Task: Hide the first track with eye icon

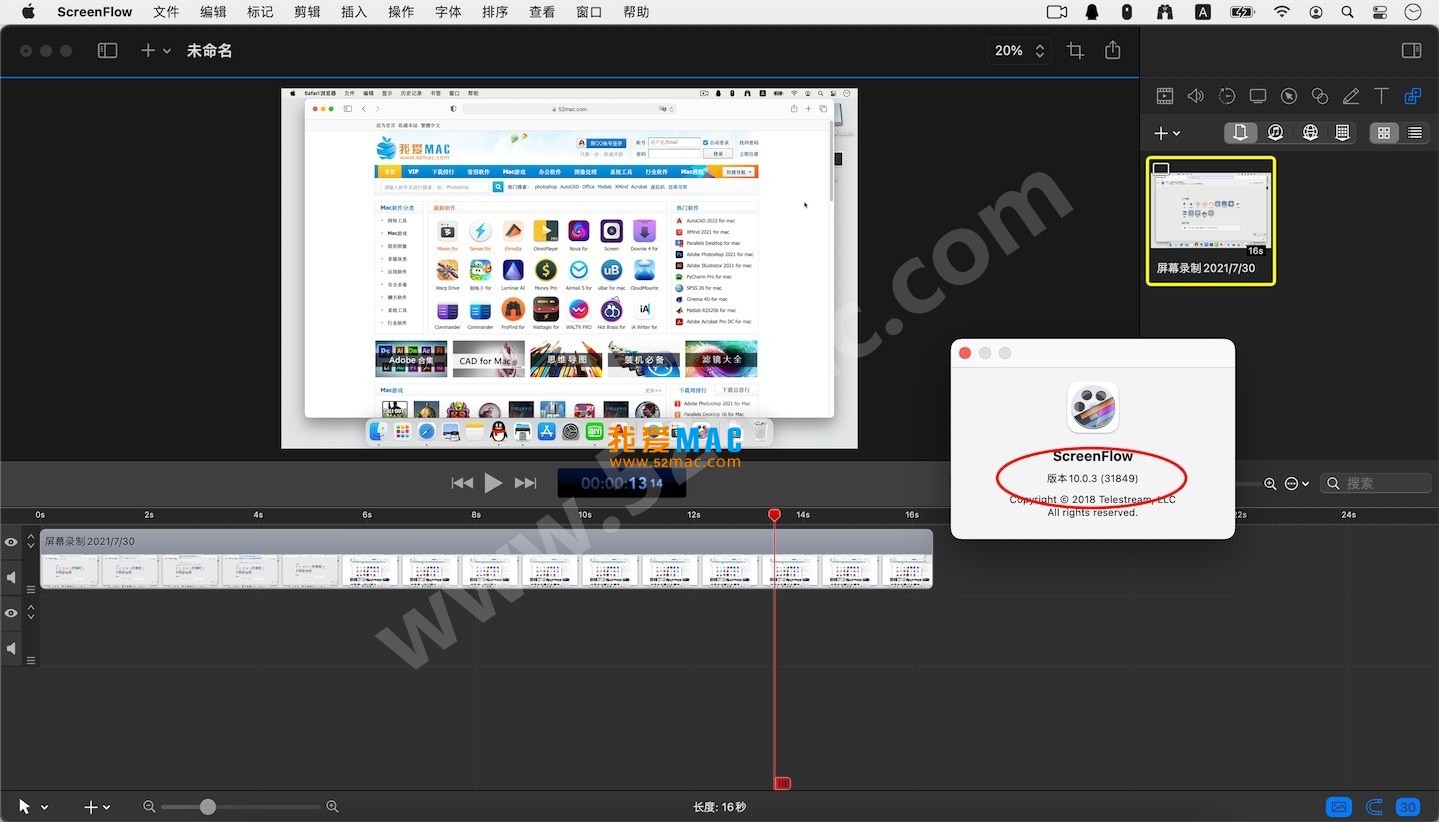Action: click(11, 542)
